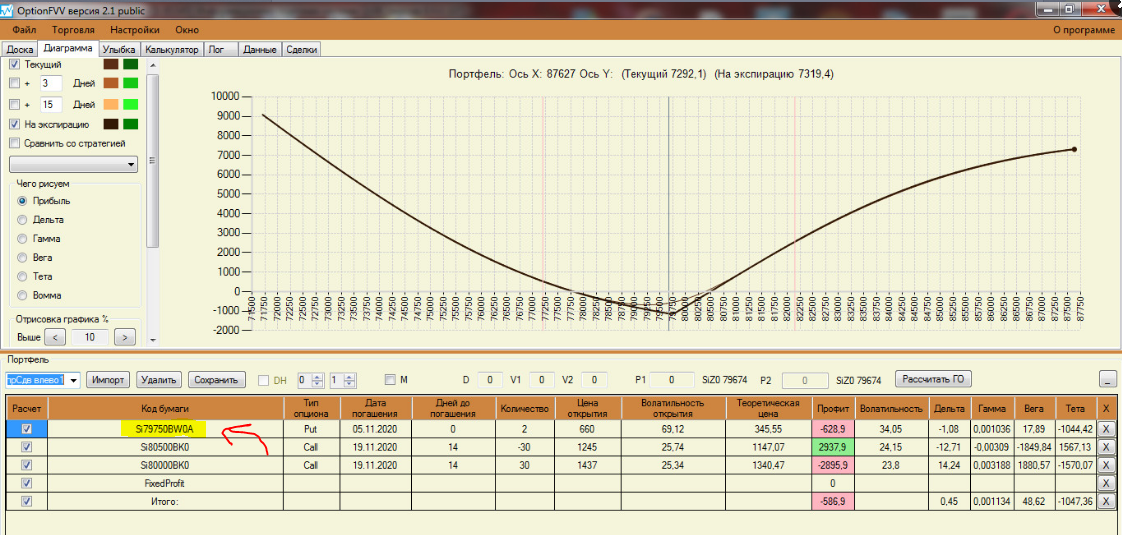
Task: Uncheck Расчет for Si80000BK0 row
Action: [26, 466]
